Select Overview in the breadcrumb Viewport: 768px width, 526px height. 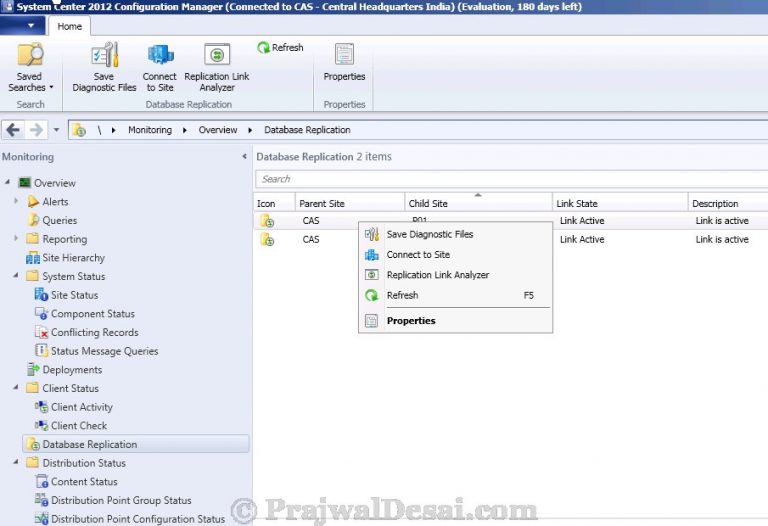(217, 130)
